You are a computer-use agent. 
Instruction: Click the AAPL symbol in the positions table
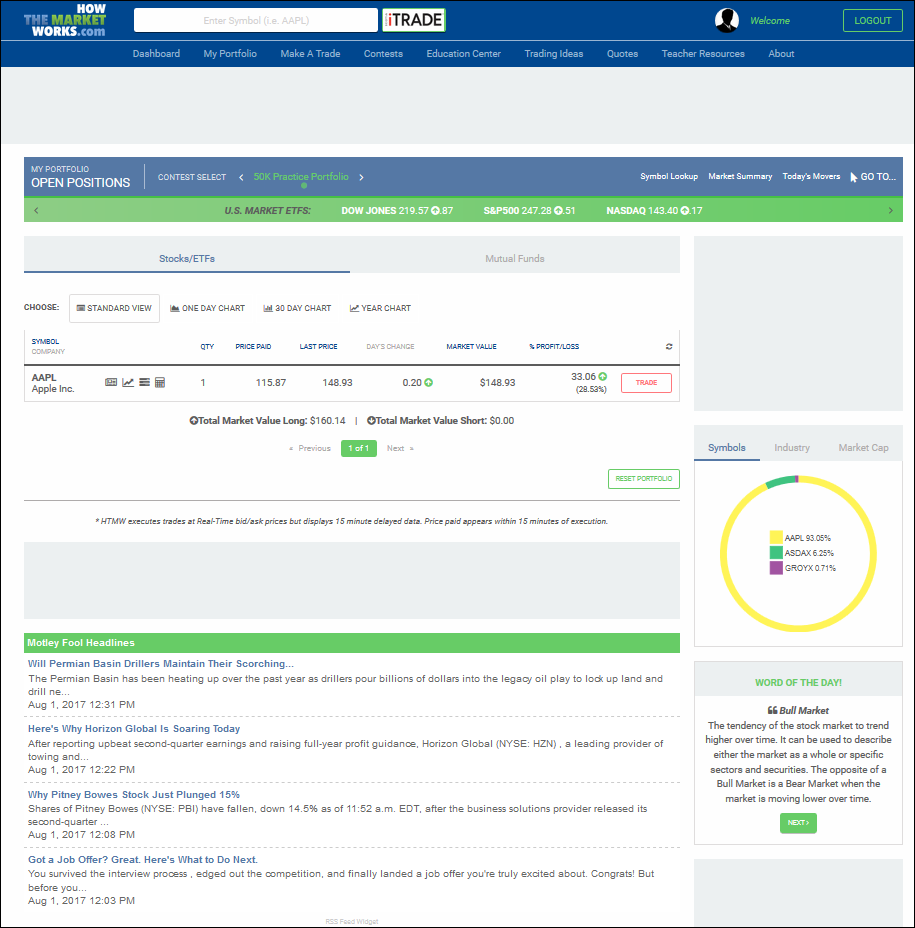[x=44, y=378]
